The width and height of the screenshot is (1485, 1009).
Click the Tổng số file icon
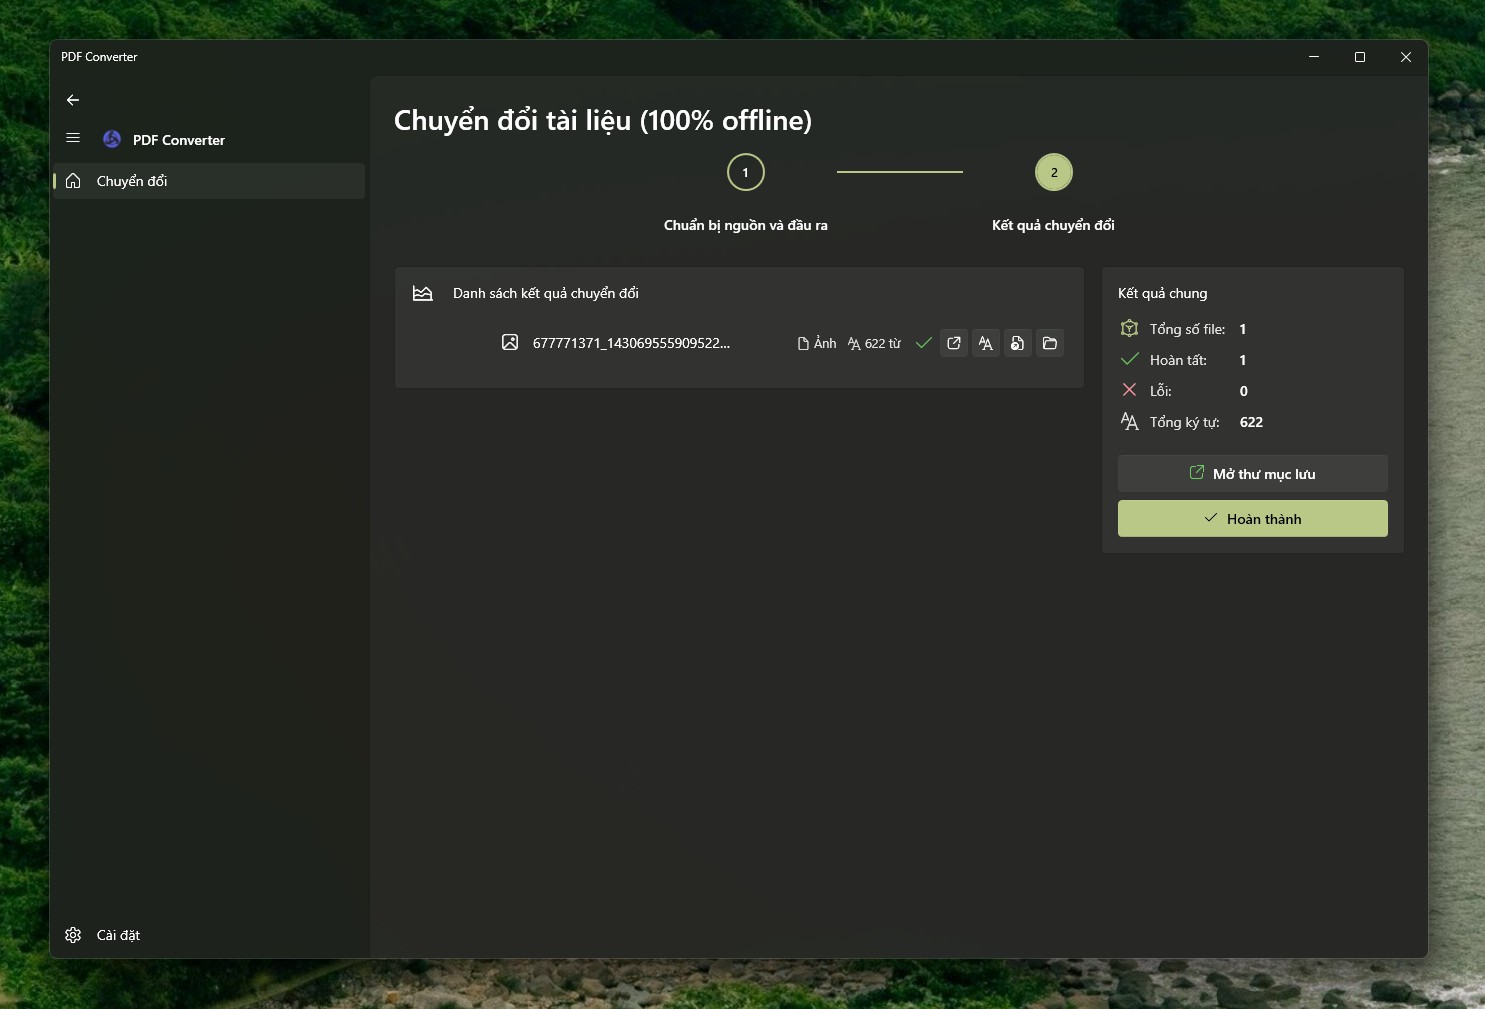pyautogui.click(x=1130, y=328)
